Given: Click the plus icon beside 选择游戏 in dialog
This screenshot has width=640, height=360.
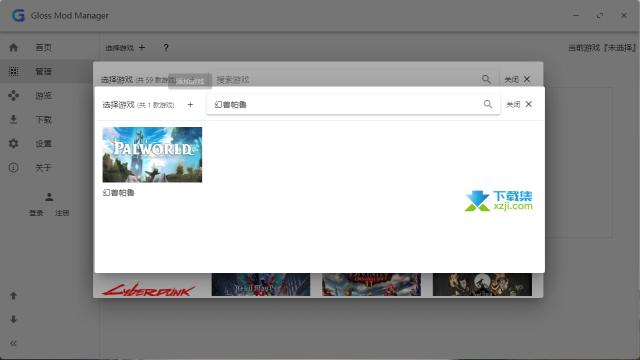Looking at the screenshot, I should pyautogui.click(x=190, y=104).
